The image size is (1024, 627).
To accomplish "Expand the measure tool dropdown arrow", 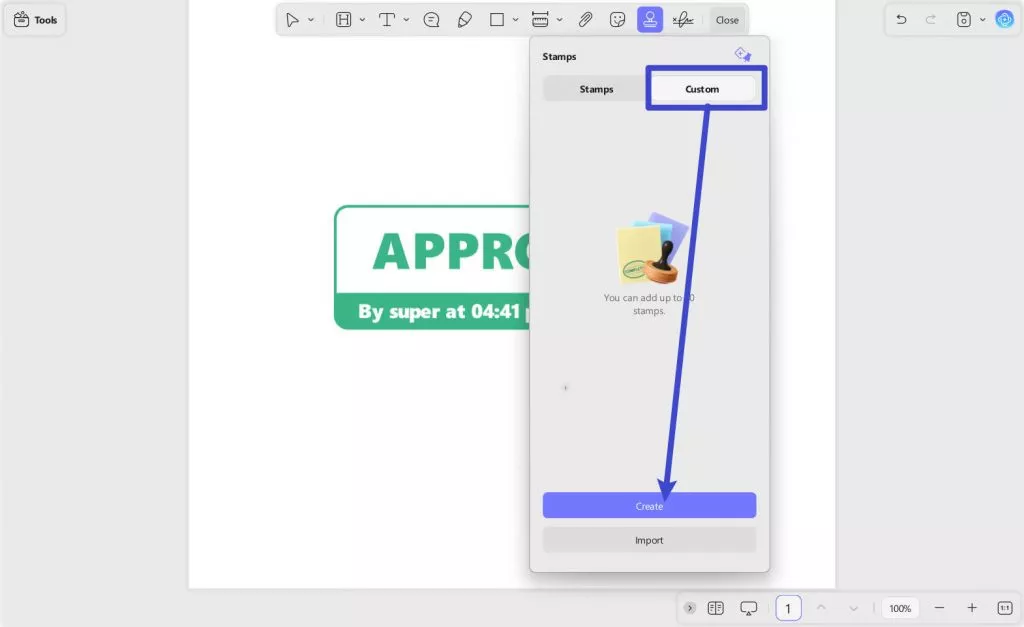I will pos(560,20).
